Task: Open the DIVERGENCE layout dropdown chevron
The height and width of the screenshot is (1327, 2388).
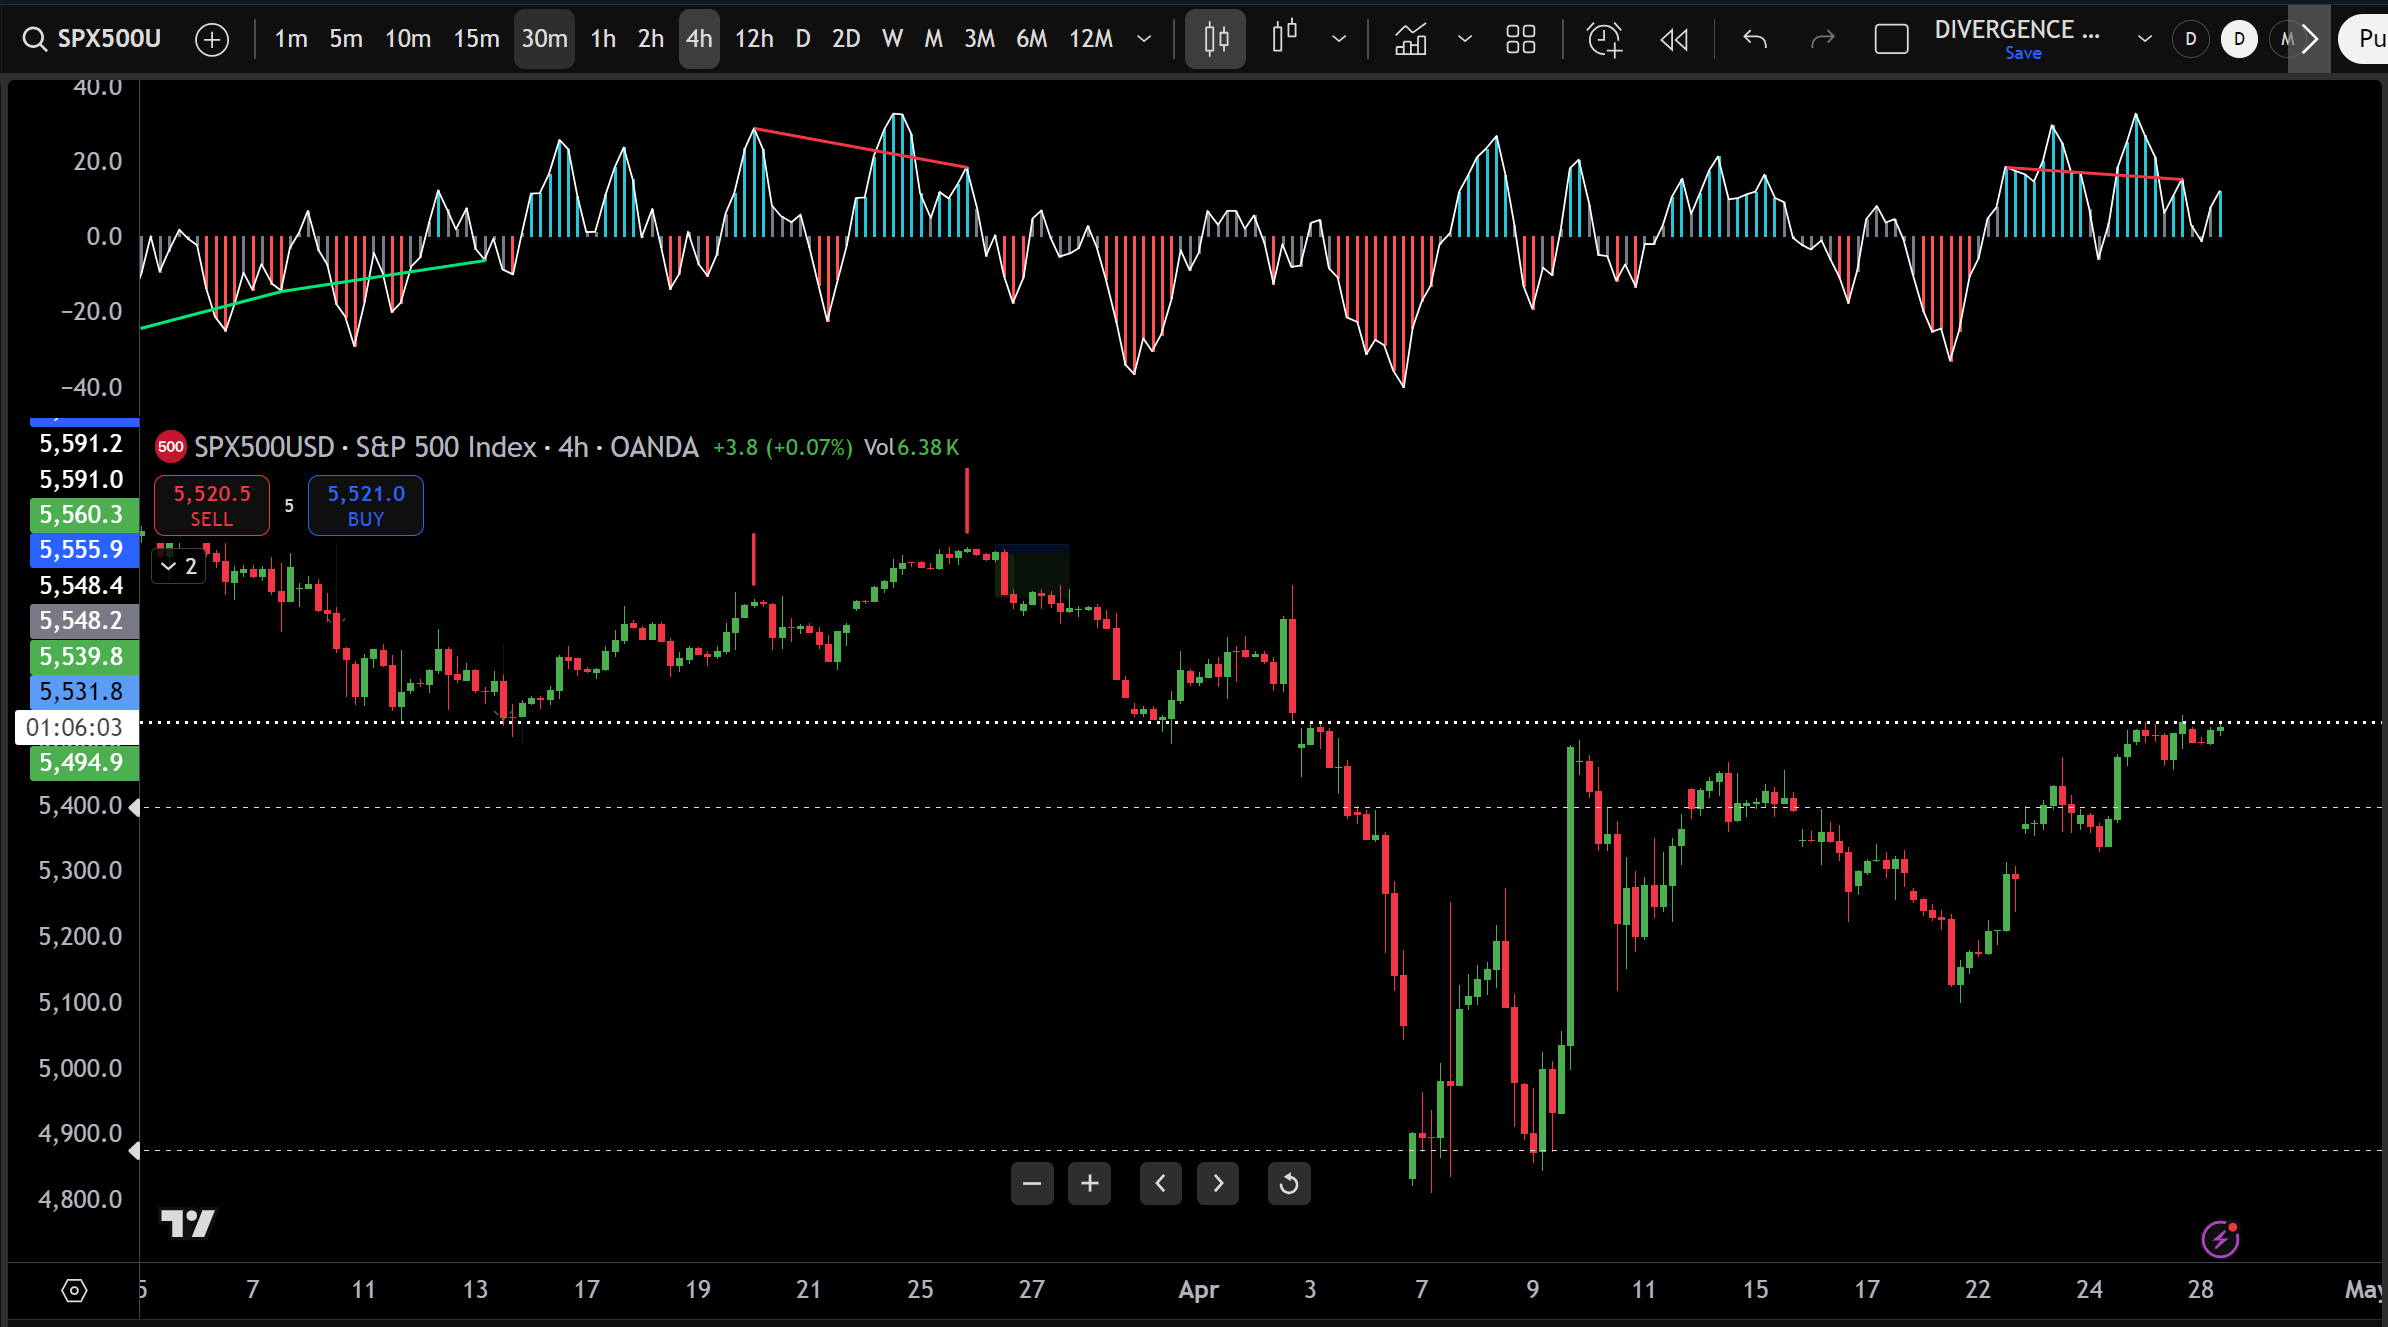Action: coord(2144,39)
